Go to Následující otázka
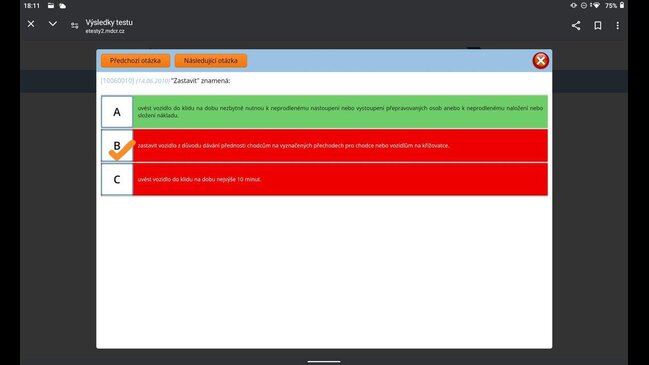Viewport: 649px width, 365px height. tap(211, 60)
